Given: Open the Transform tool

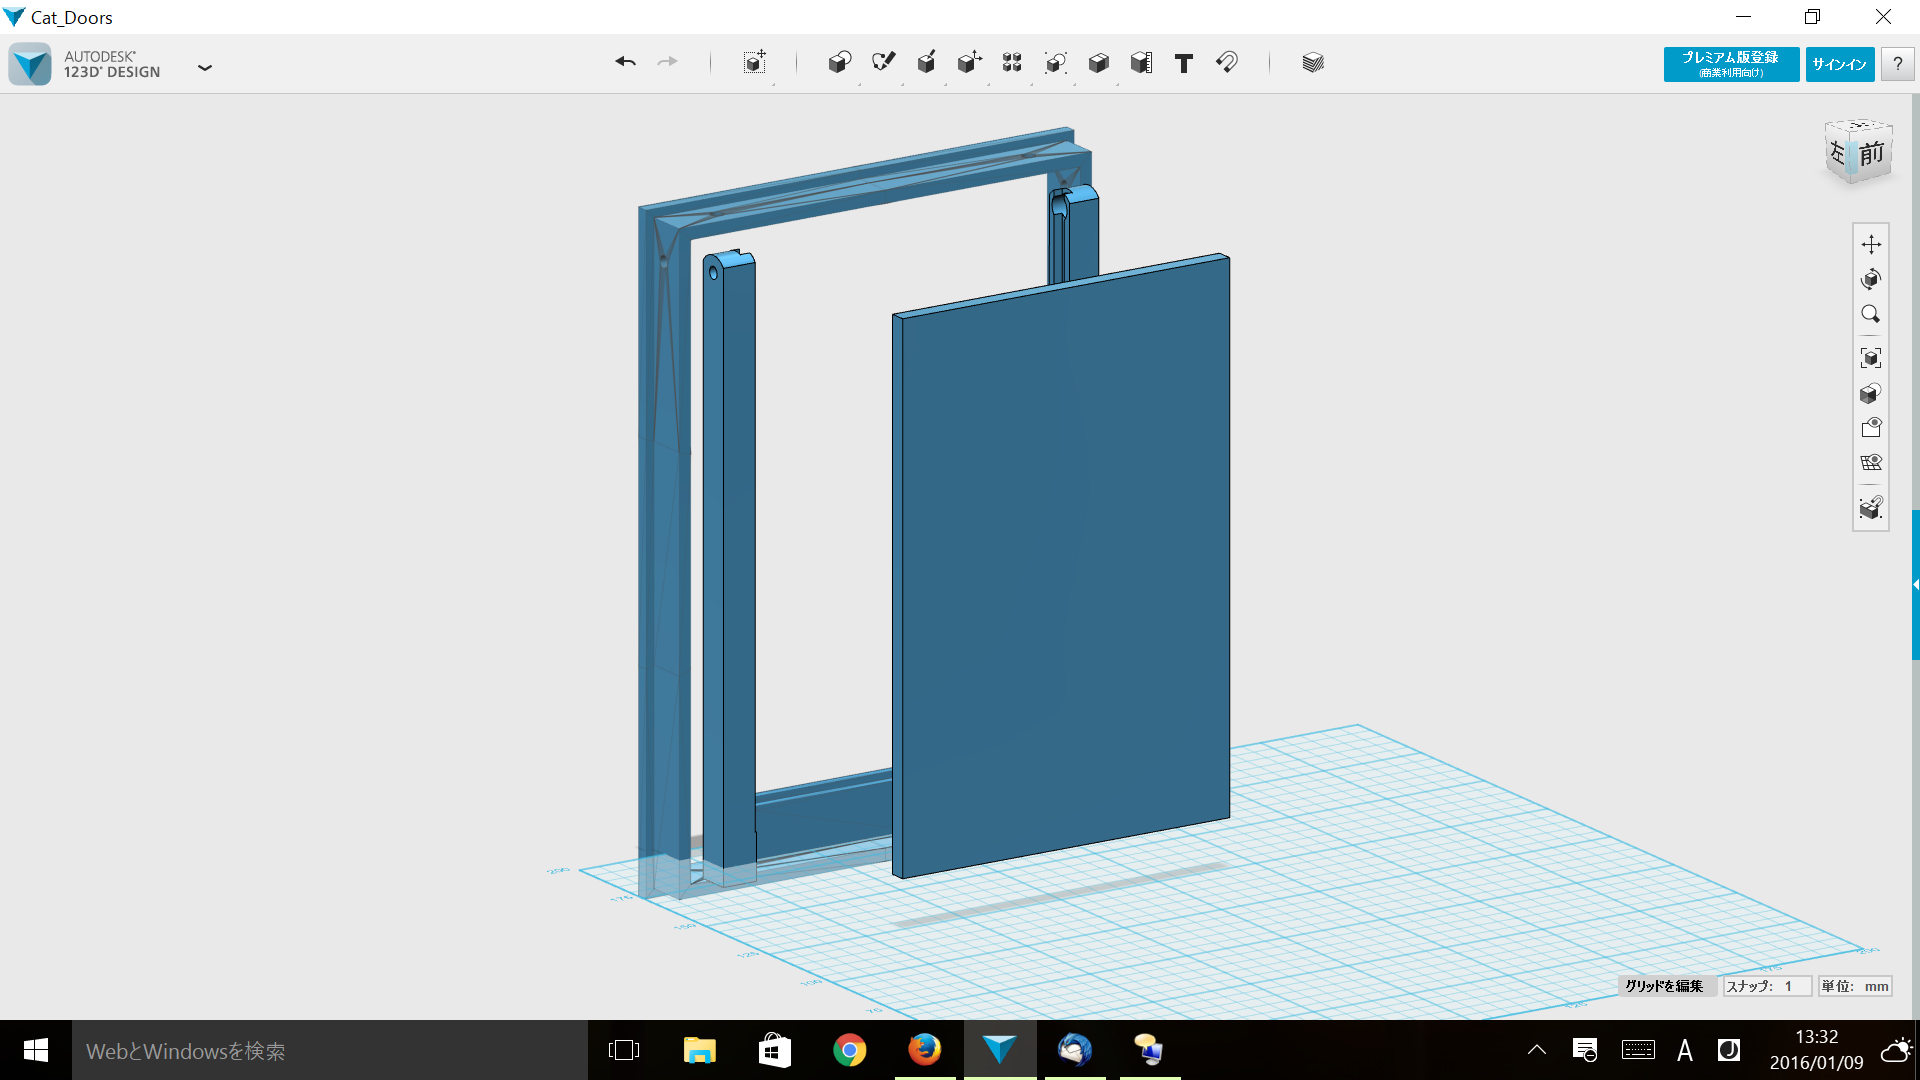Looking at the screenshot, I should point(755,63).
